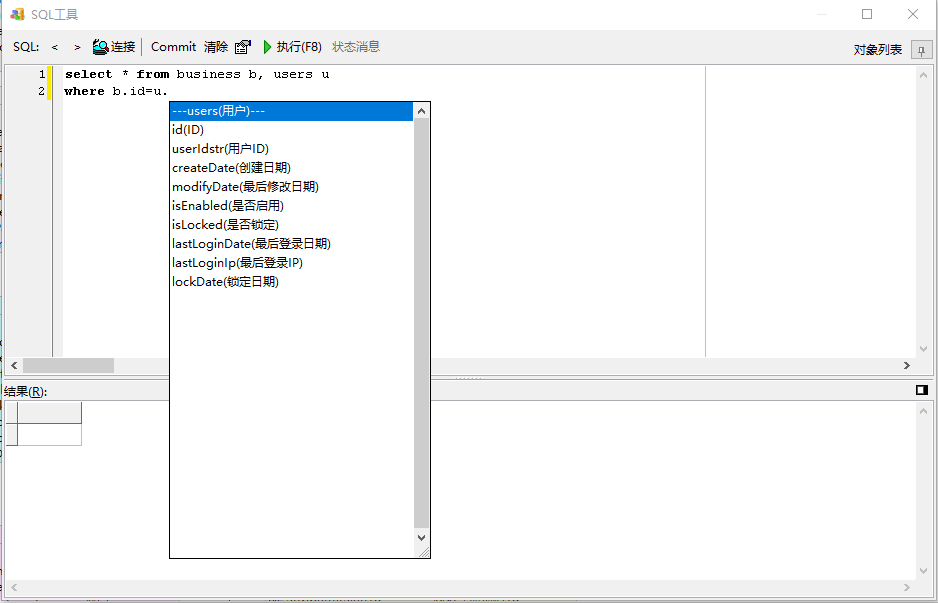The width and height of the screenshot is (938, 603).
Task: Click the SQL工具 window app icon
Action: [x=17, y=14]
